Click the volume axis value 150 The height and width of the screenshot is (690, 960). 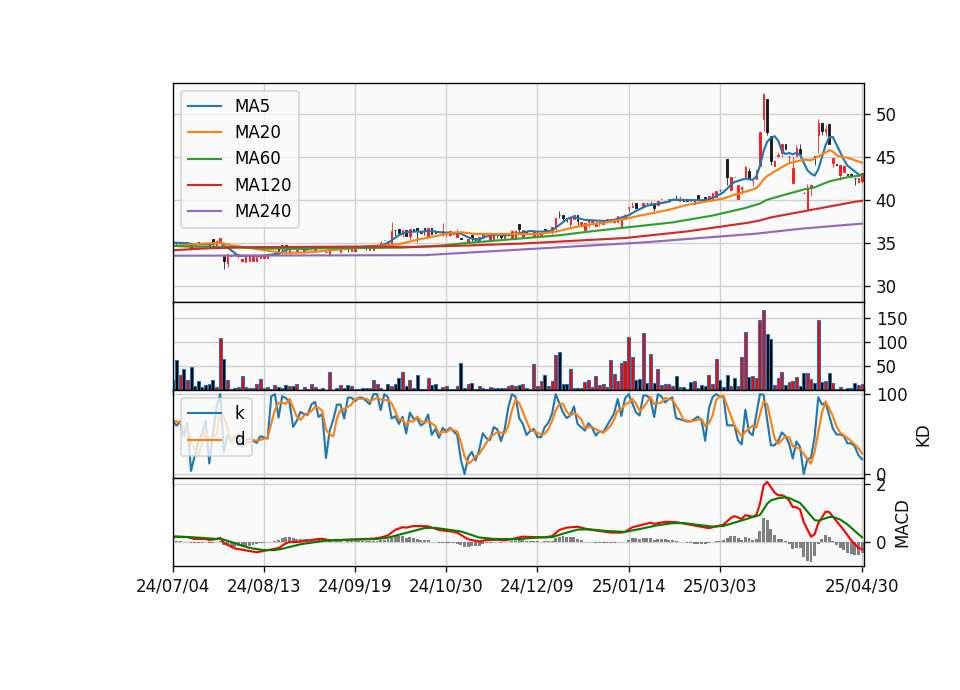coord(891,319)
